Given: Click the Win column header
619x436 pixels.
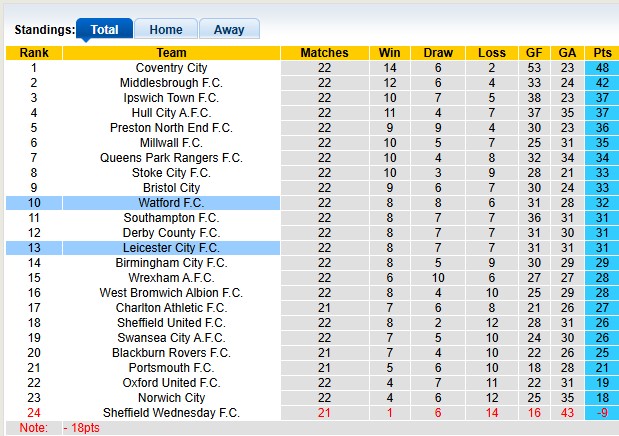Looking at the screenshot, I should (x=389, y=53).
